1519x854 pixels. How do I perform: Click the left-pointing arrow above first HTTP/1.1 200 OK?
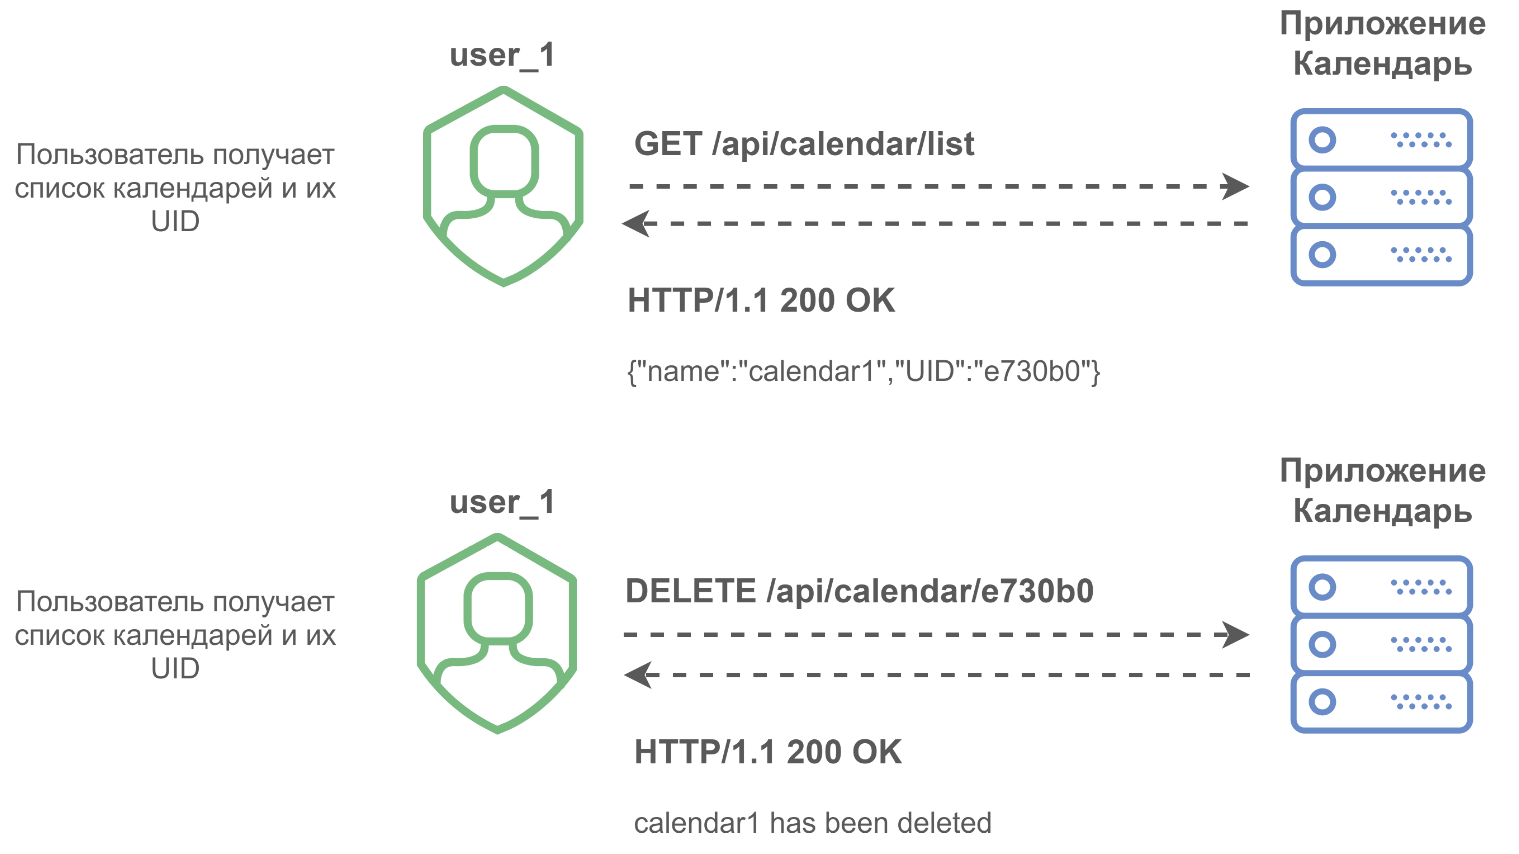point(934,223)
